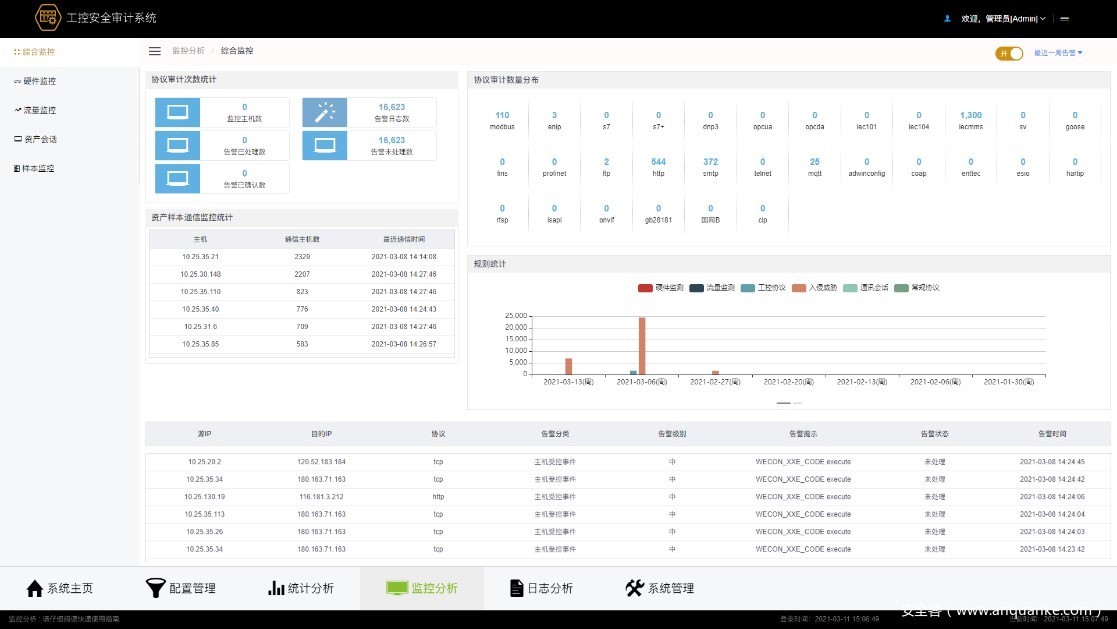Click the hamburger menu collapse icon
This screenshot has width=1117, height=629.
pyautogui.click(x=154, y=51)
